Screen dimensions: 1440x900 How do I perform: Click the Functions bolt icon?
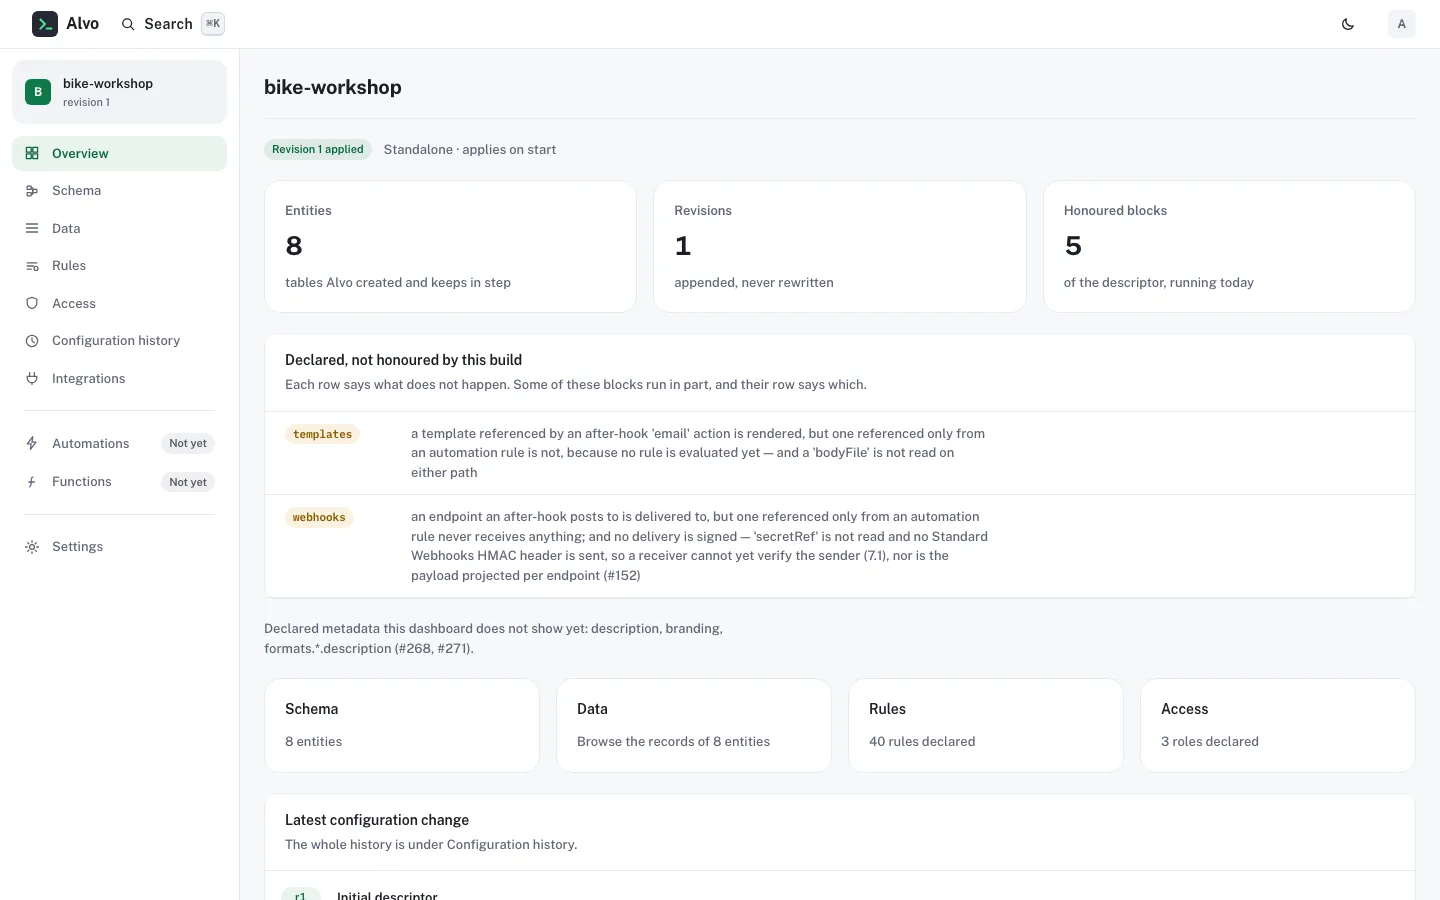(x=32, y=482)
